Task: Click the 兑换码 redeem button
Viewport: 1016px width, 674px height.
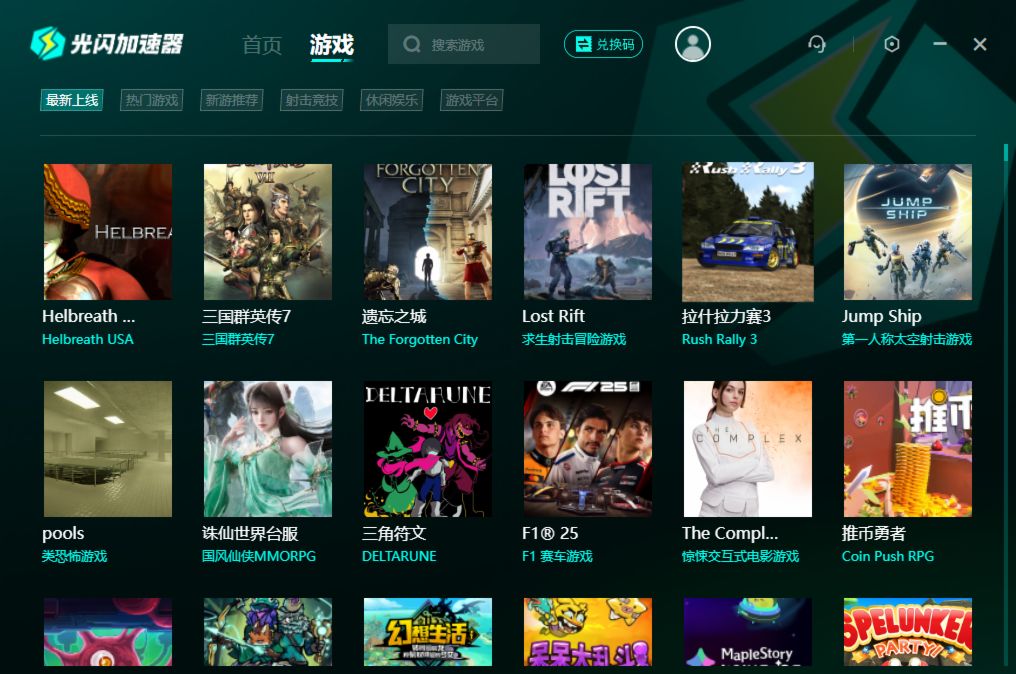Action: tap(603, 44)
